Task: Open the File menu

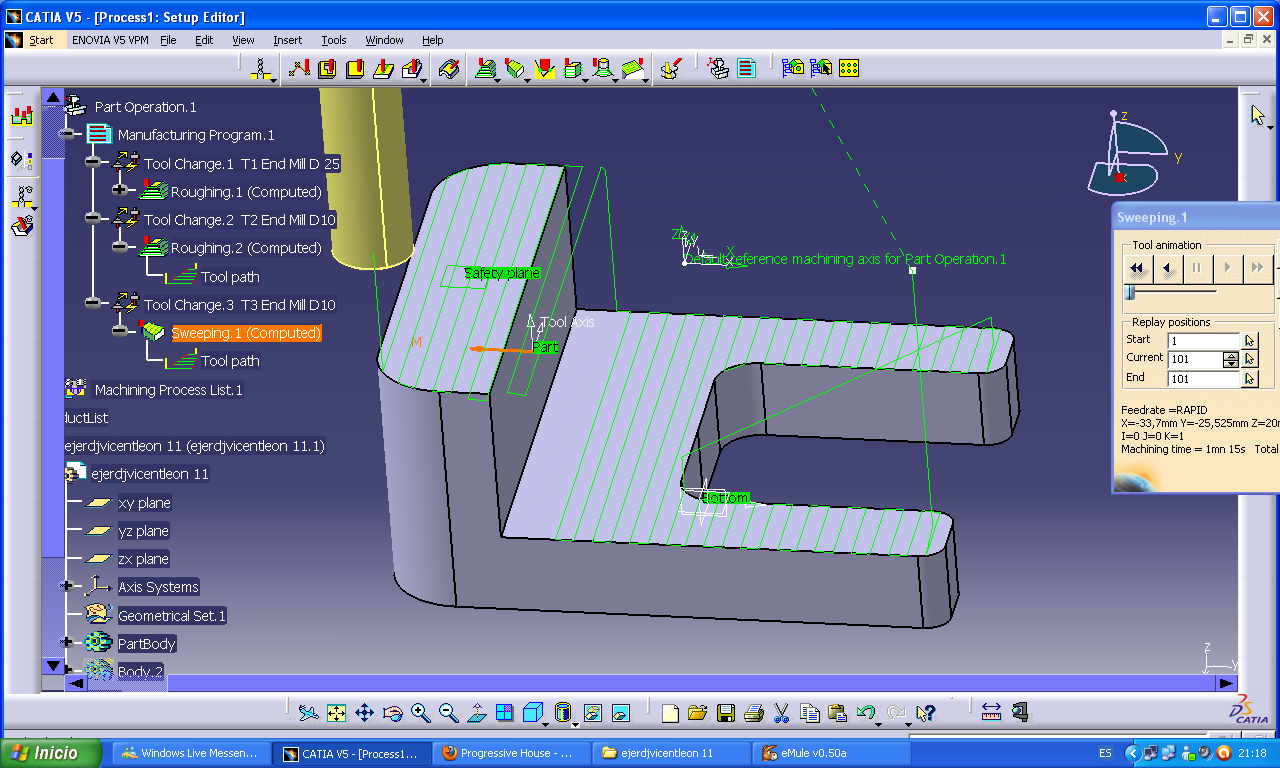Action: [168, 40]
